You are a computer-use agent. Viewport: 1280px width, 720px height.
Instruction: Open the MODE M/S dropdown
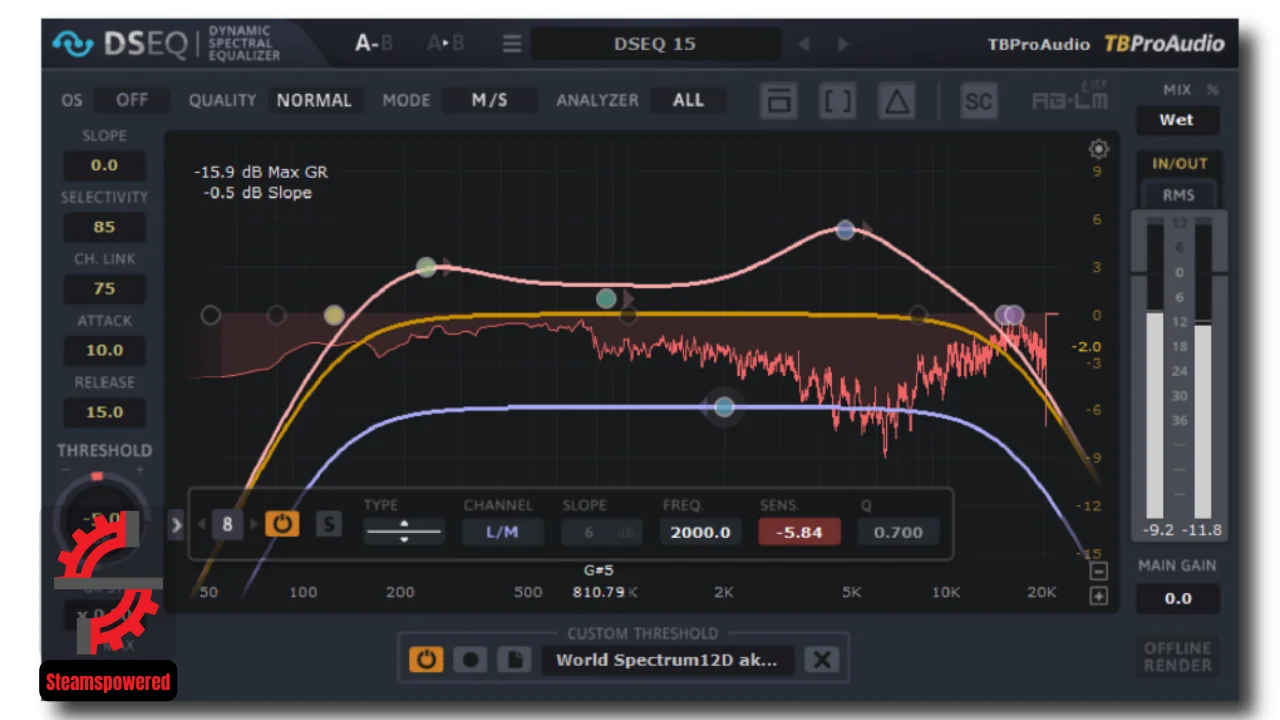pyautogui.click(x=490, y=100)
